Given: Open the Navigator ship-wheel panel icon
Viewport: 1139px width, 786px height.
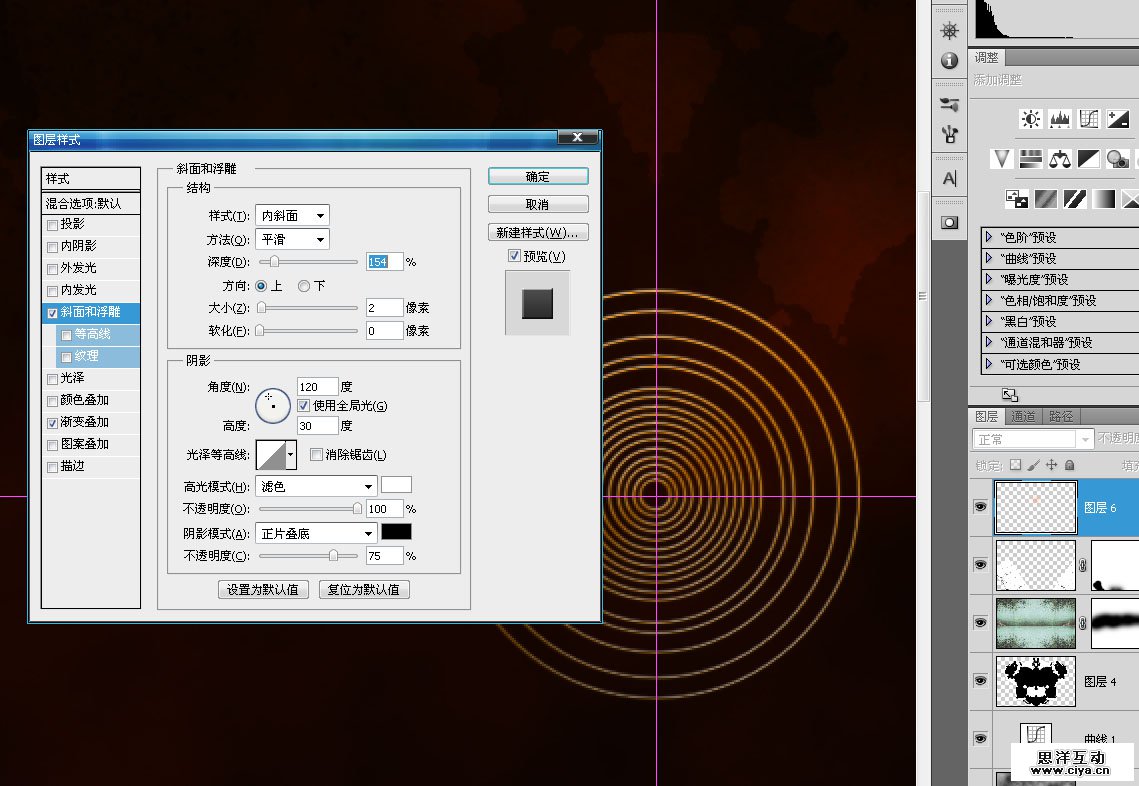Looking at the screenshot, I should pos(949,30).
